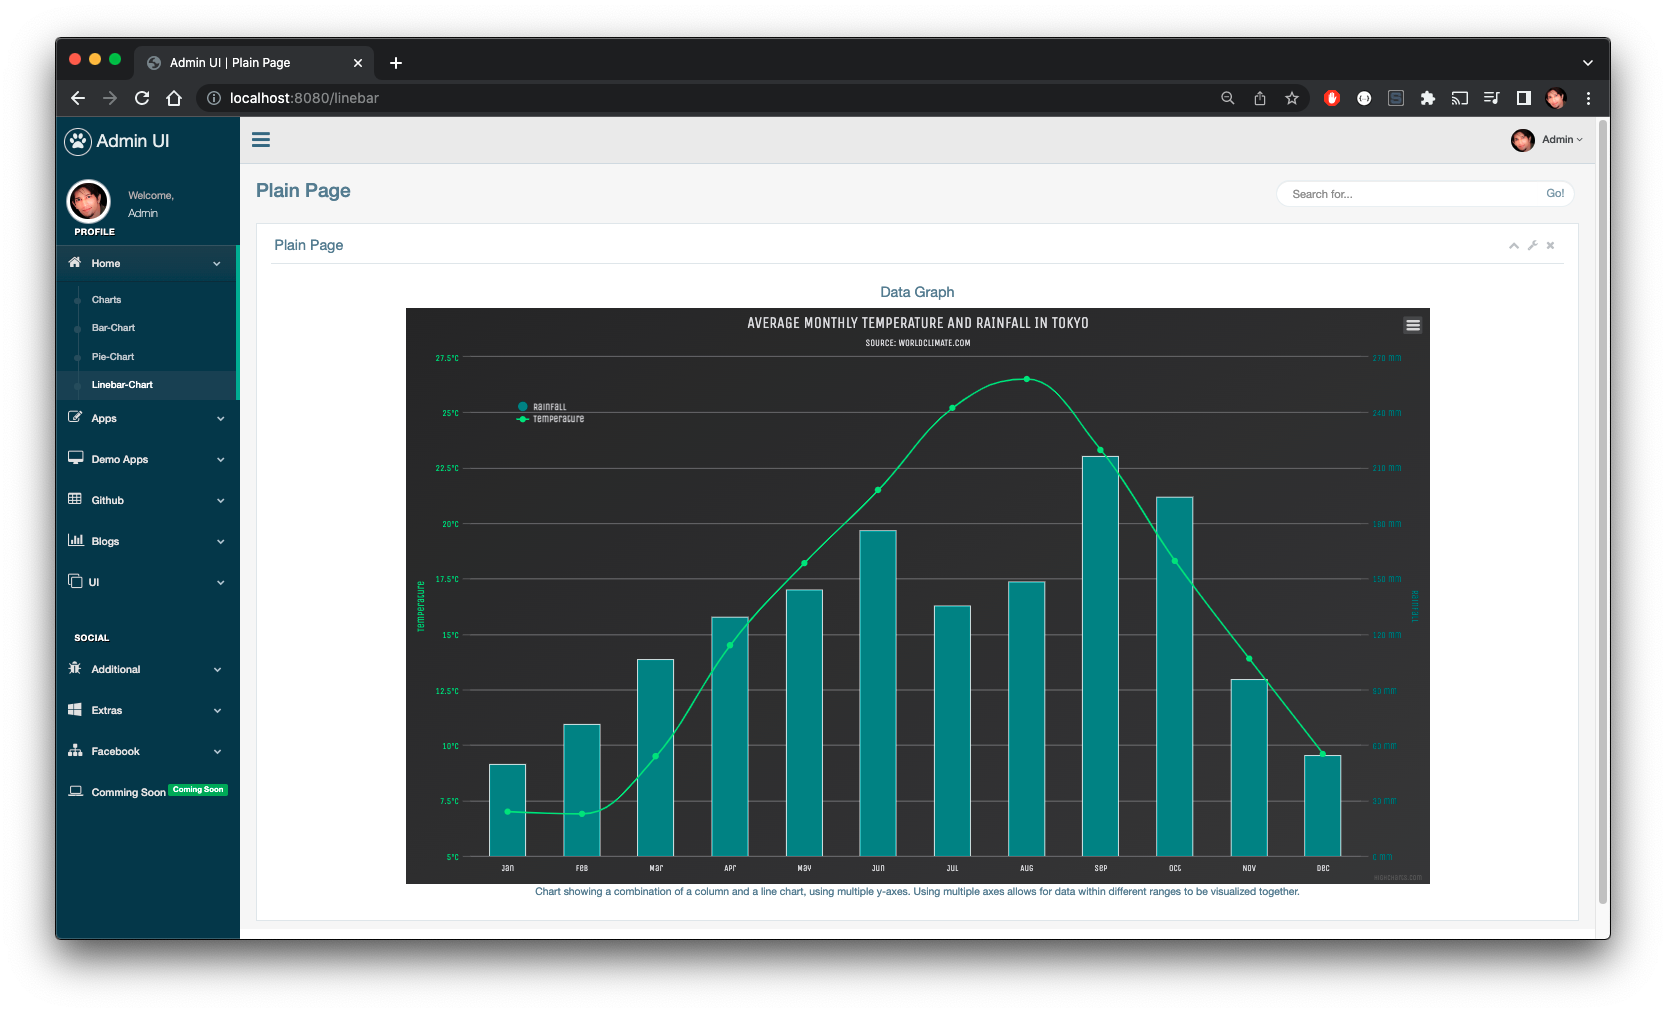
Task: Click the August temperature data point
Action: (x=1027, y=379)
